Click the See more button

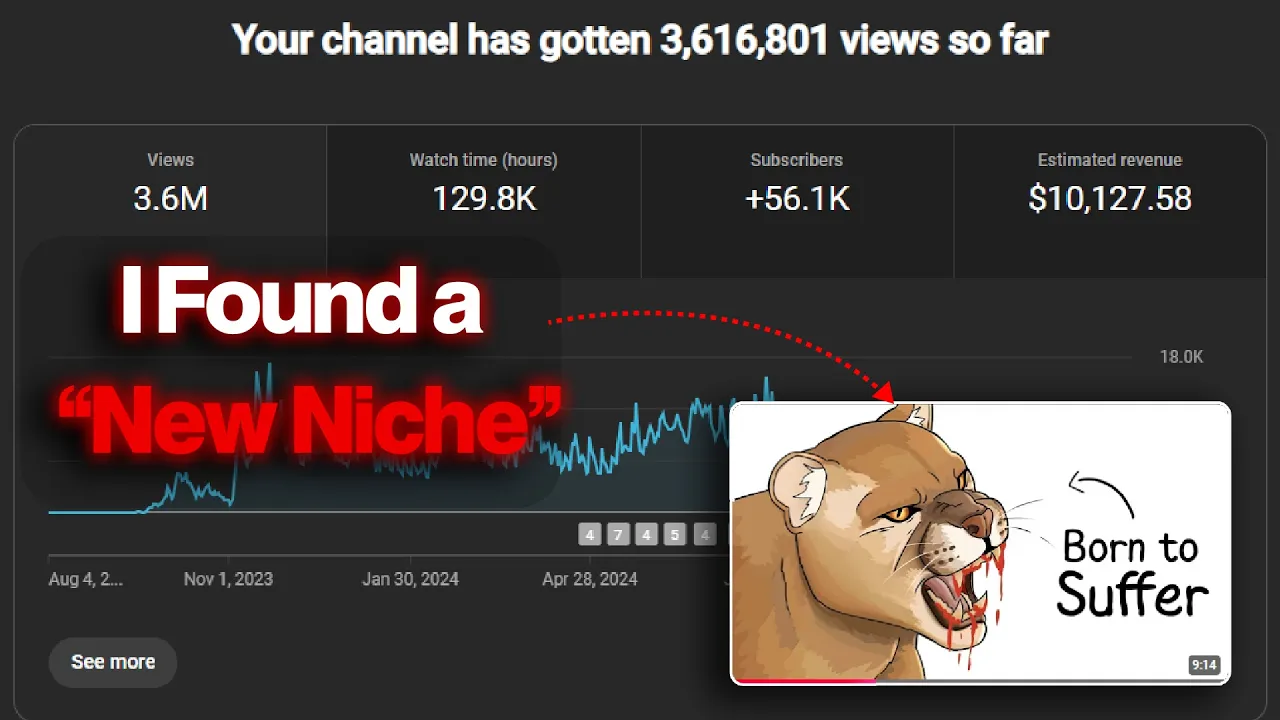[x=113, y=662]
